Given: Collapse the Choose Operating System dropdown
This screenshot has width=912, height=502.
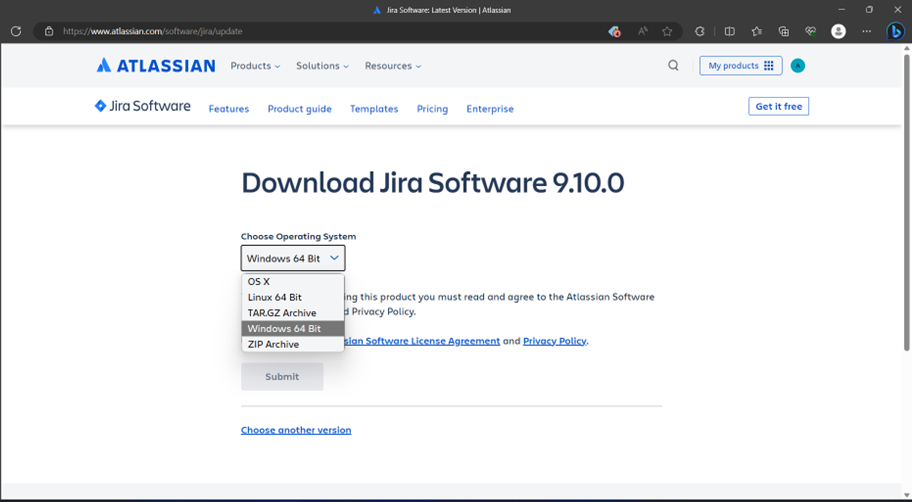Looking at the screenshot, I should click(x=293, y=258).
